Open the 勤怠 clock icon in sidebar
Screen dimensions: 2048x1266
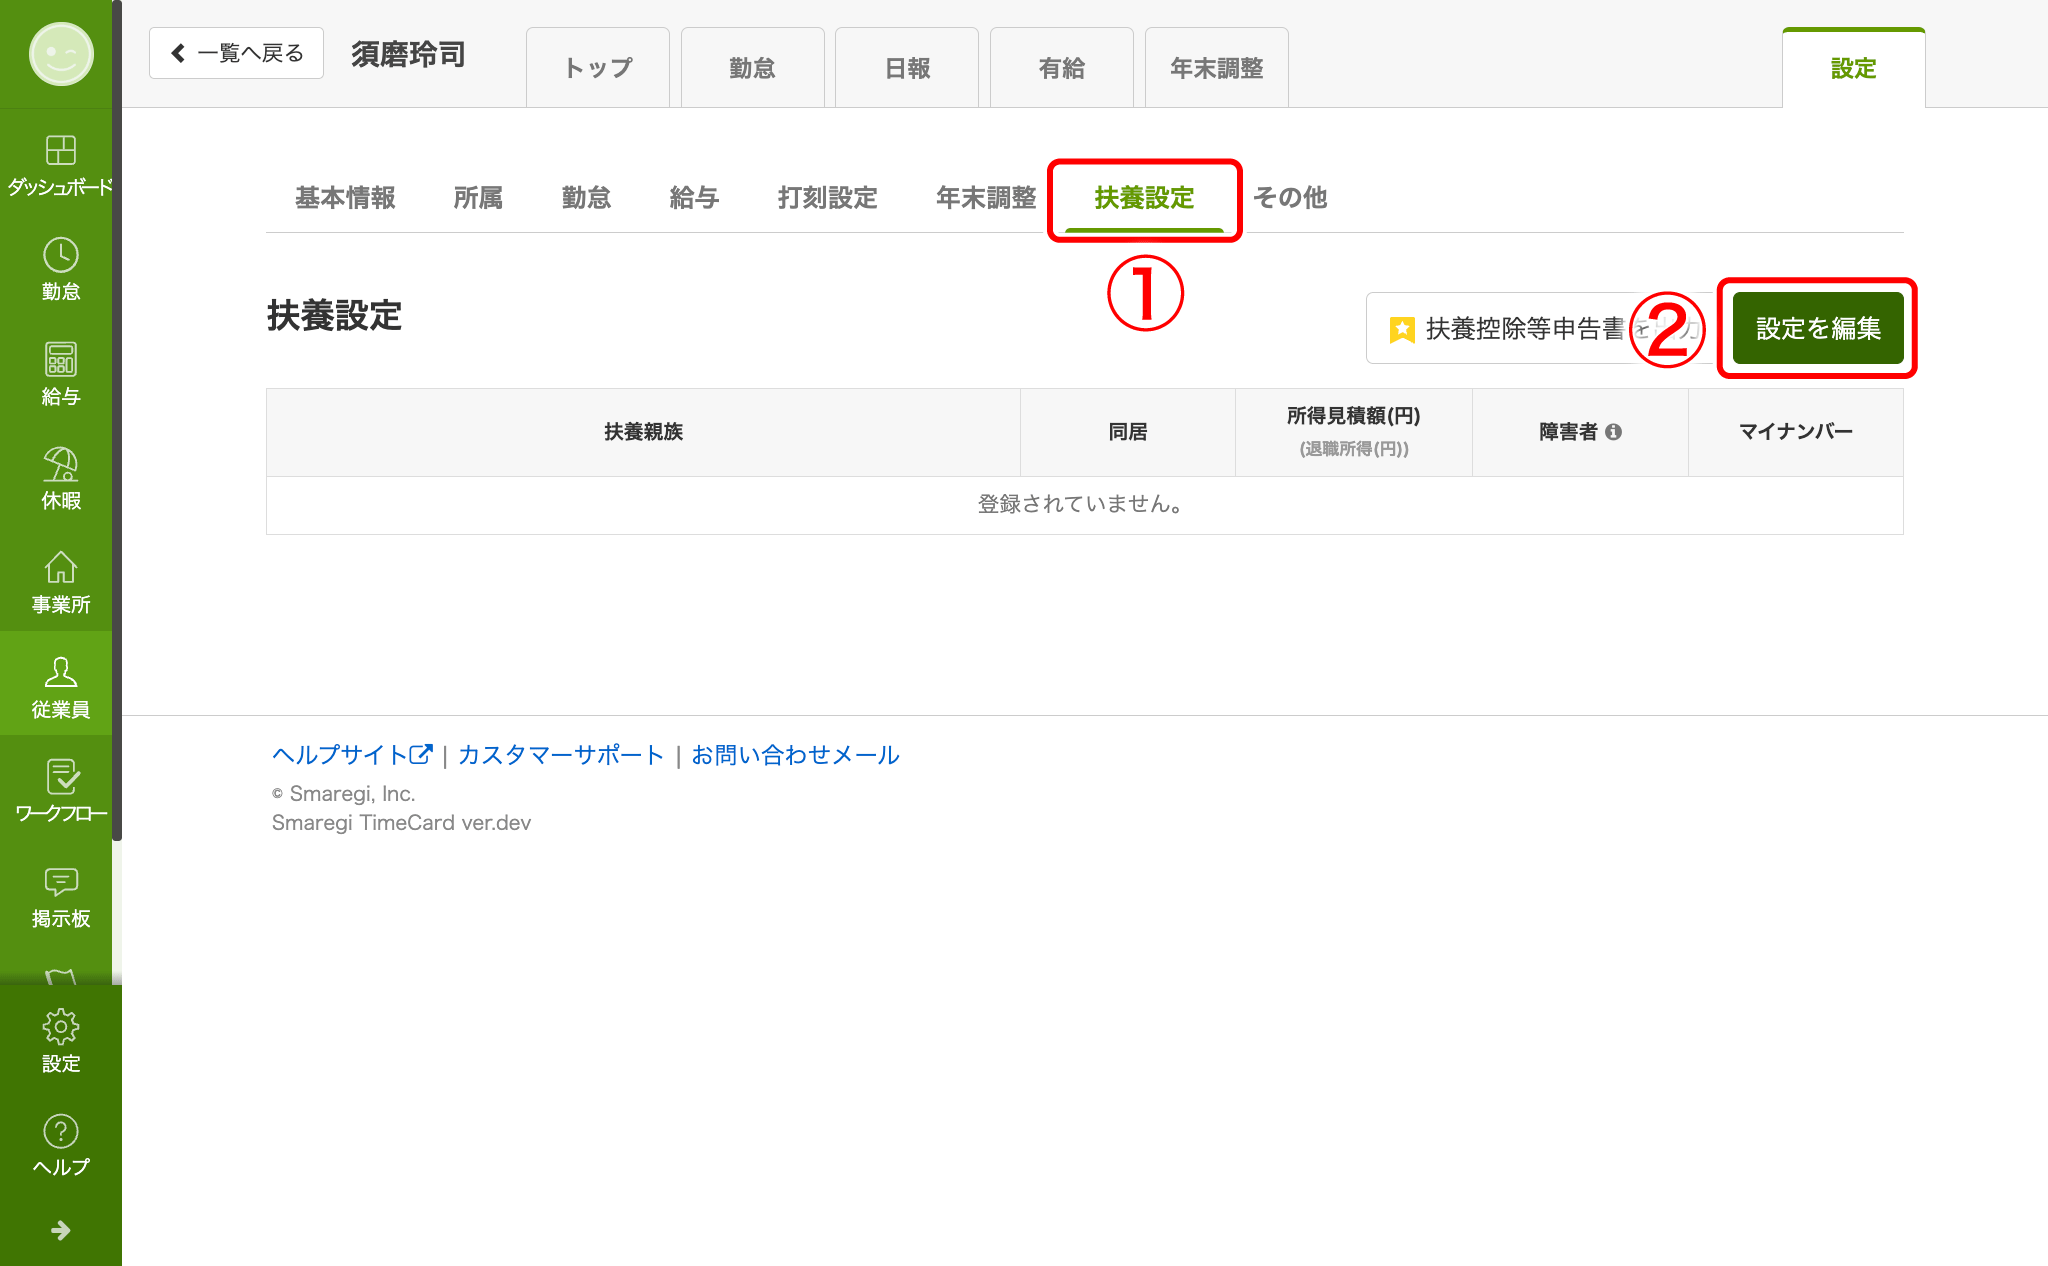[x=60, y=257]
